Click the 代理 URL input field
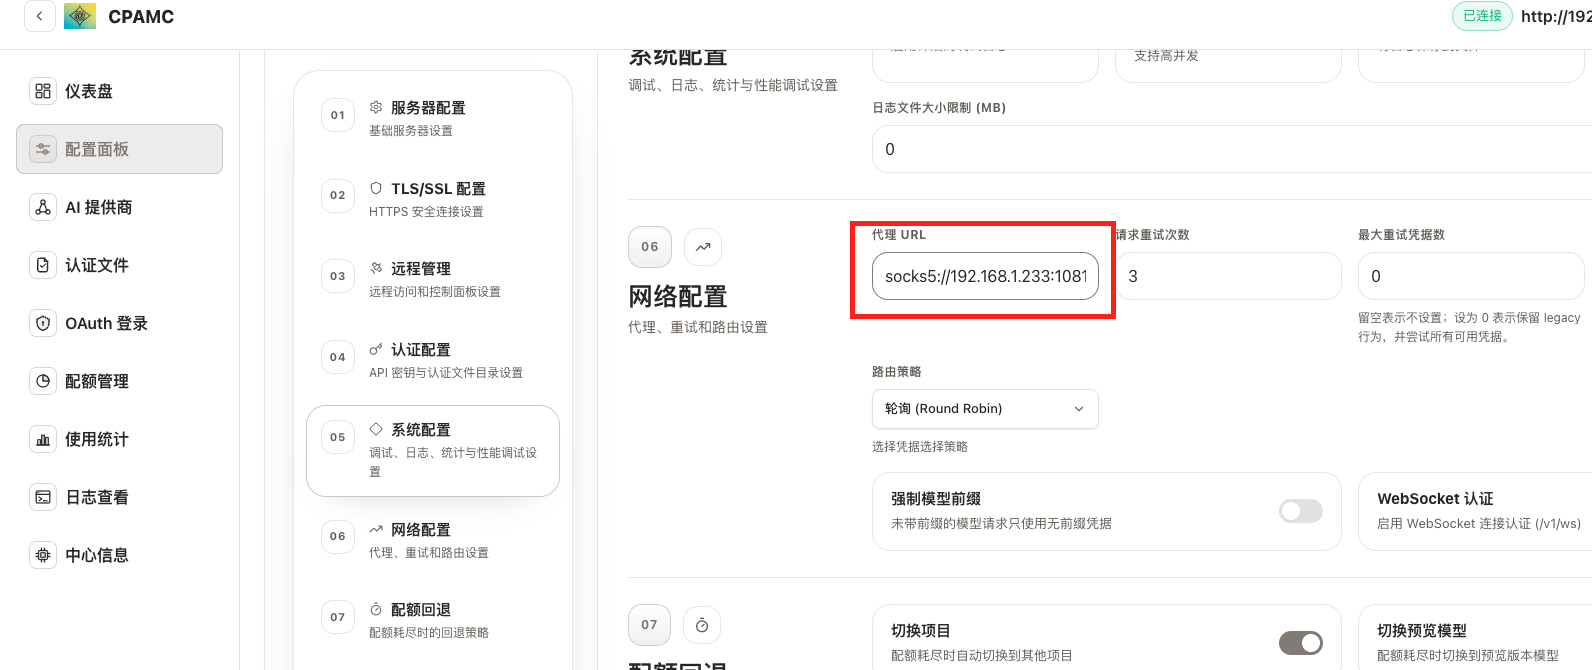The height and width of the screenshot is (670, 1592). coord(986,276)
